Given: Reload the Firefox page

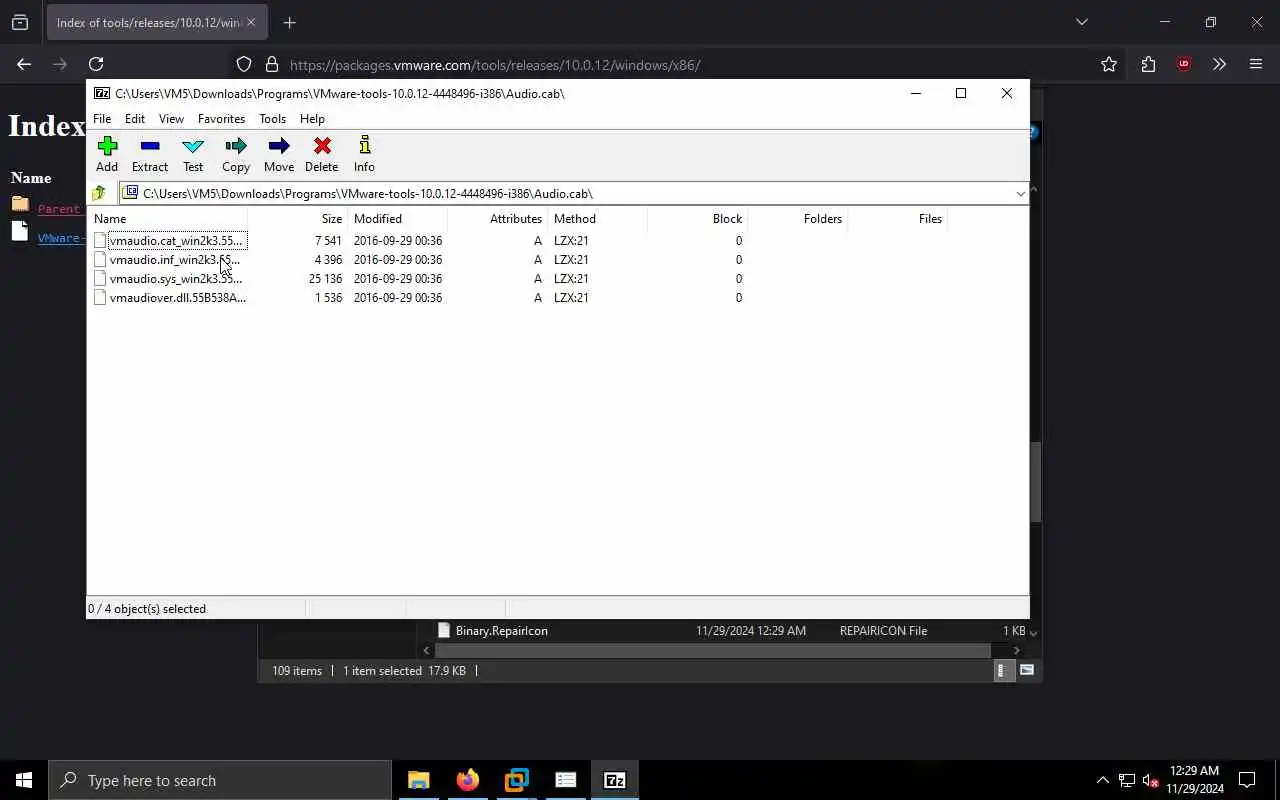Looking at the screenshot, I should (96, 64).
